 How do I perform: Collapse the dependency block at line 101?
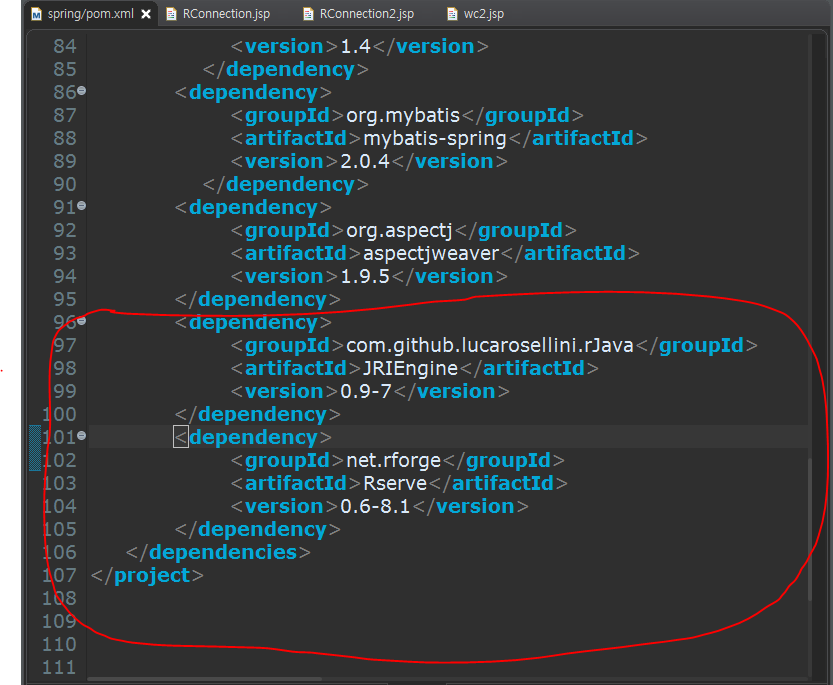pyautogui.click(x=81, y=435)
